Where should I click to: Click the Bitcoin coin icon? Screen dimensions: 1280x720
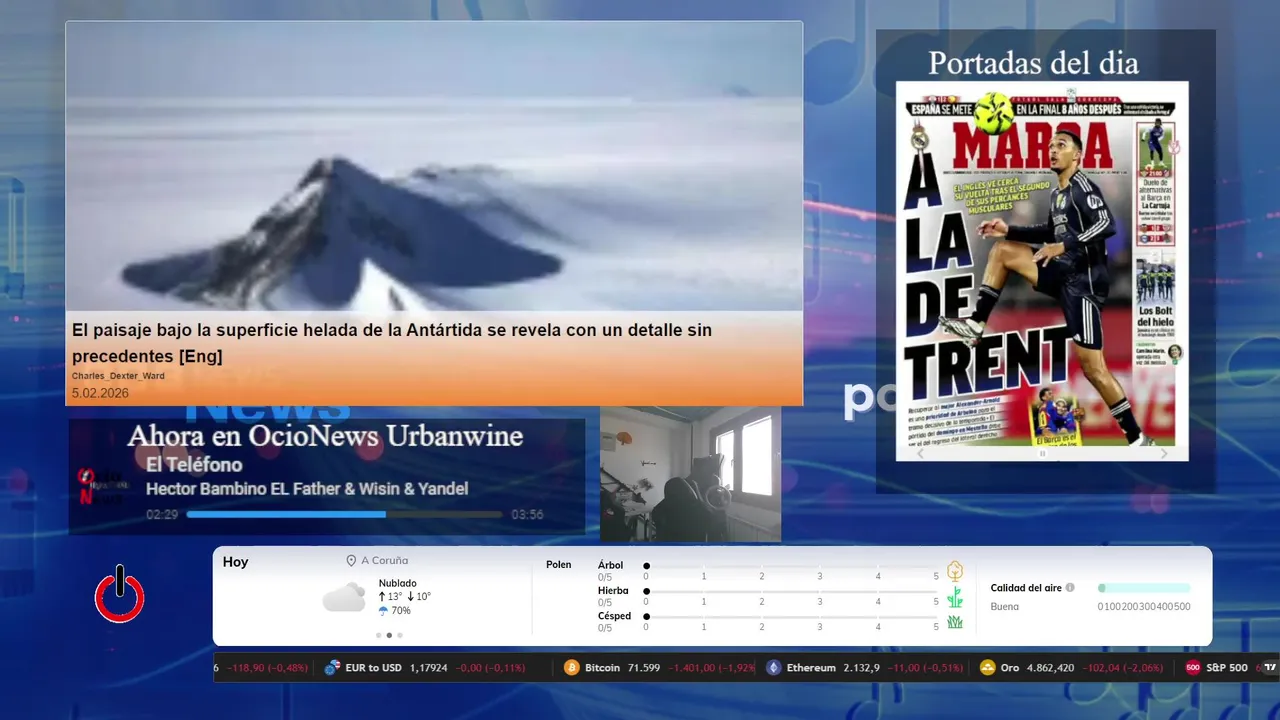(572, 668)
